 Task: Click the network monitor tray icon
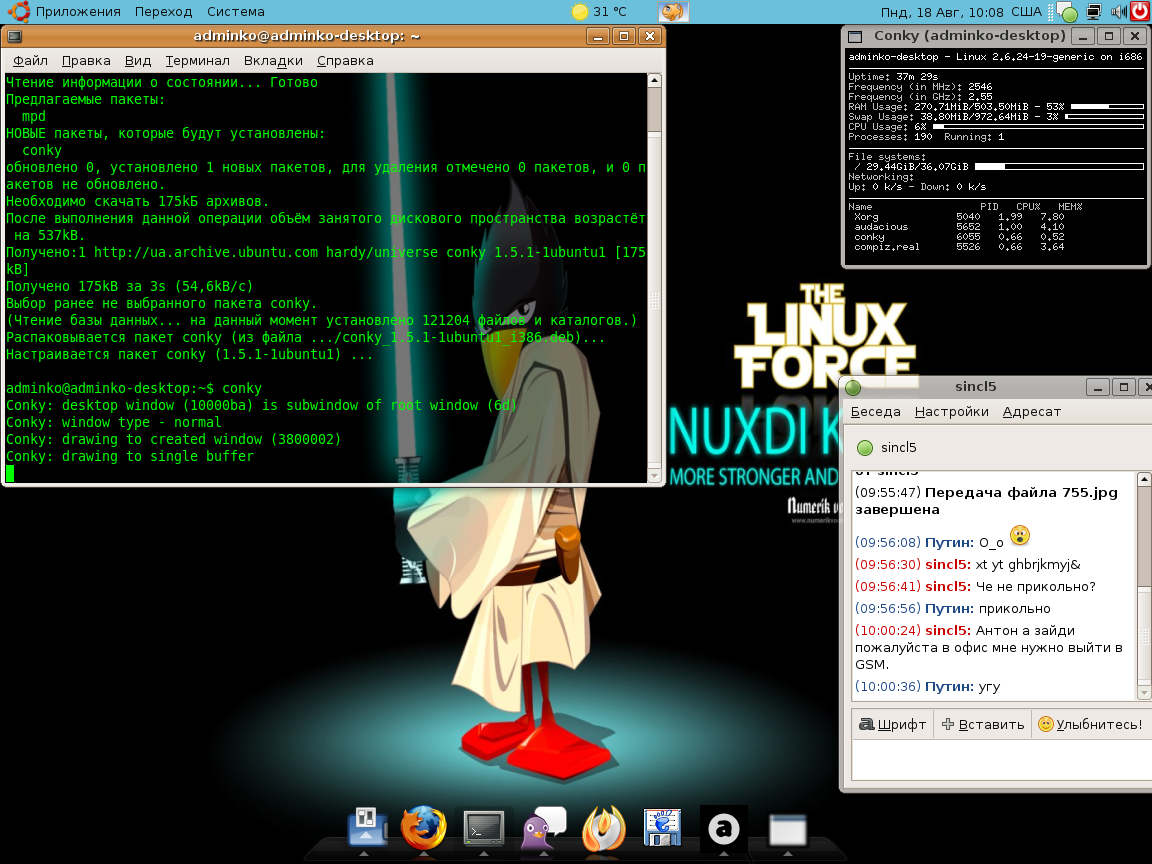[x=1094, y=12]
